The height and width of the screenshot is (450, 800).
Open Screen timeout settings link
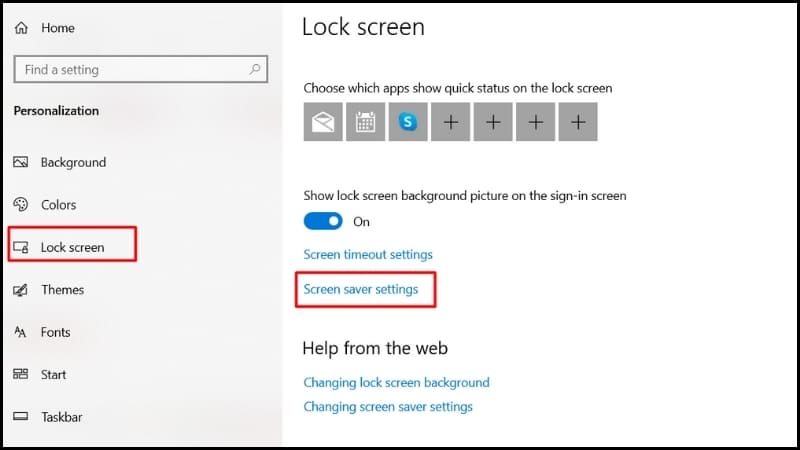(x=368, y=255)
